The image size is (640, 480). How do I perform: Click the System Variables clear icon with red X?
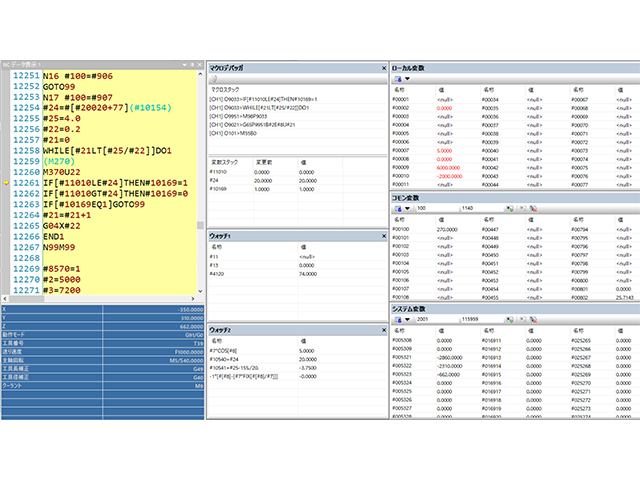[533, 320]
